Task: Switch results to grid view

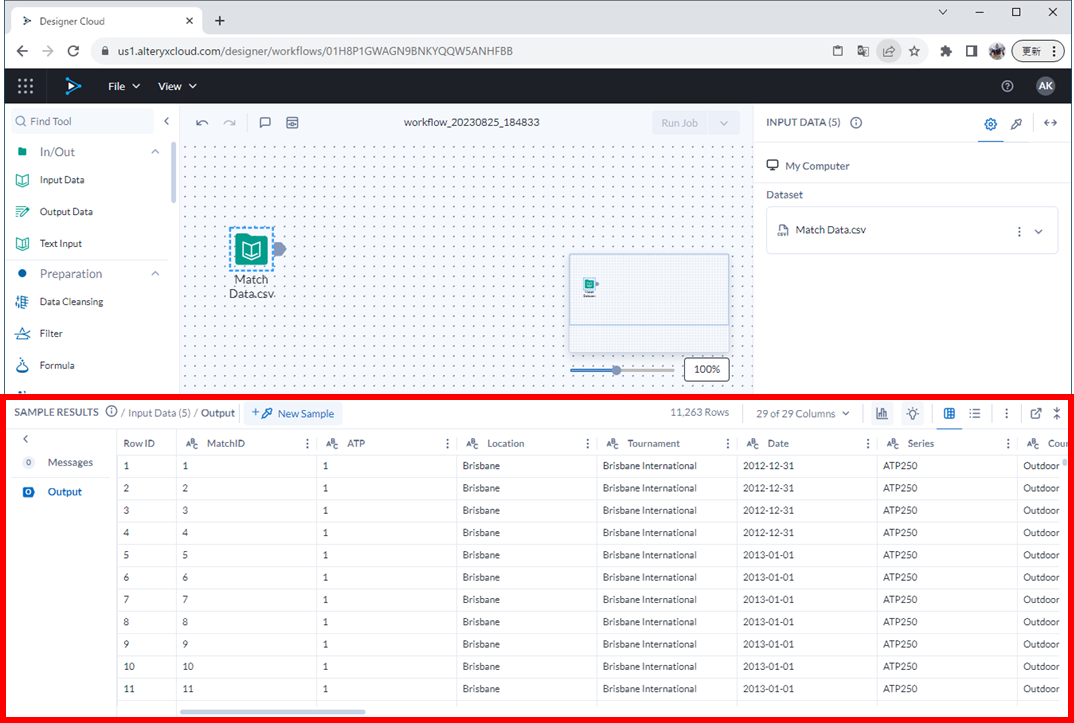Action: 949,414
